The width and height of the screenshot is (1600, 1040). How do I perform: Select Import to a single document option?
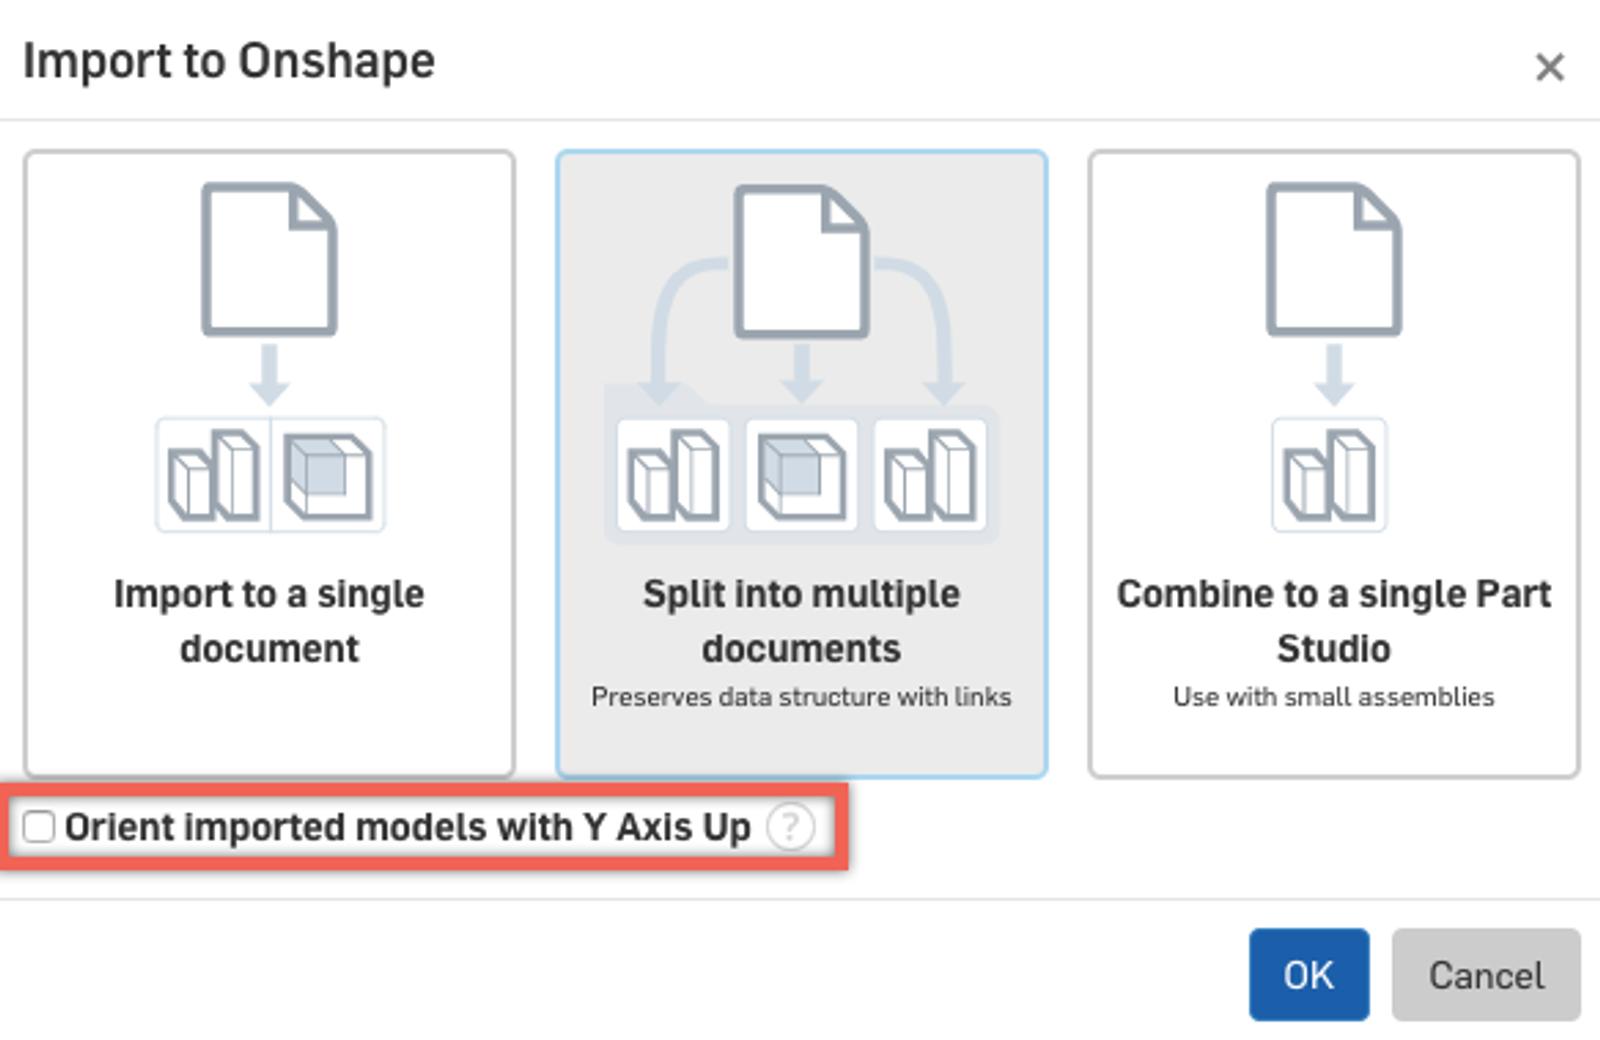tap(269, 620)
